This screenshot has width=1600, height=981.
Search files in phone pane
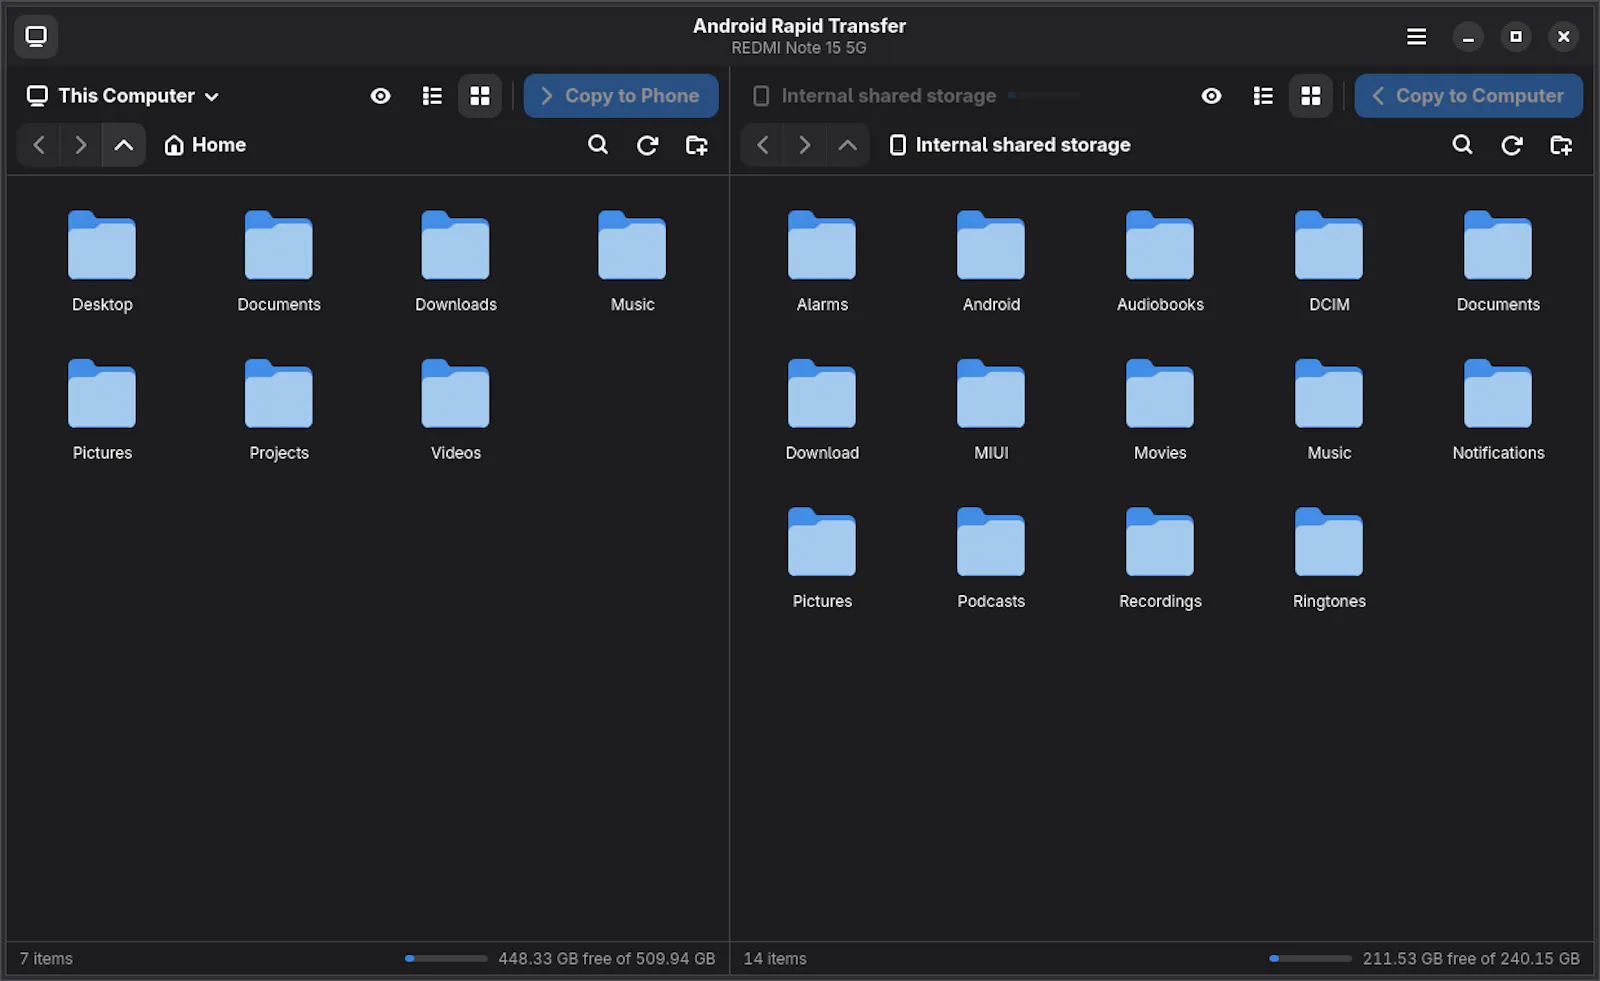point(1462,145)
